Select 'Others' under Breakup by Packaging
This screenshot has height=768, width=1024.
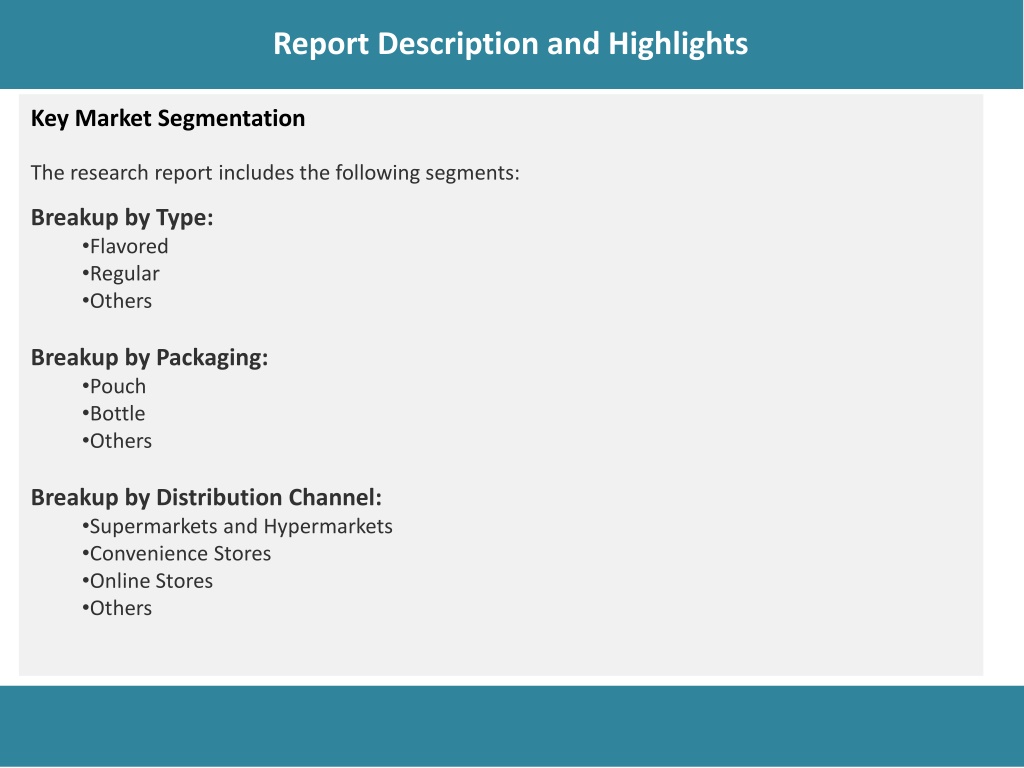click(x=117, y=441)
